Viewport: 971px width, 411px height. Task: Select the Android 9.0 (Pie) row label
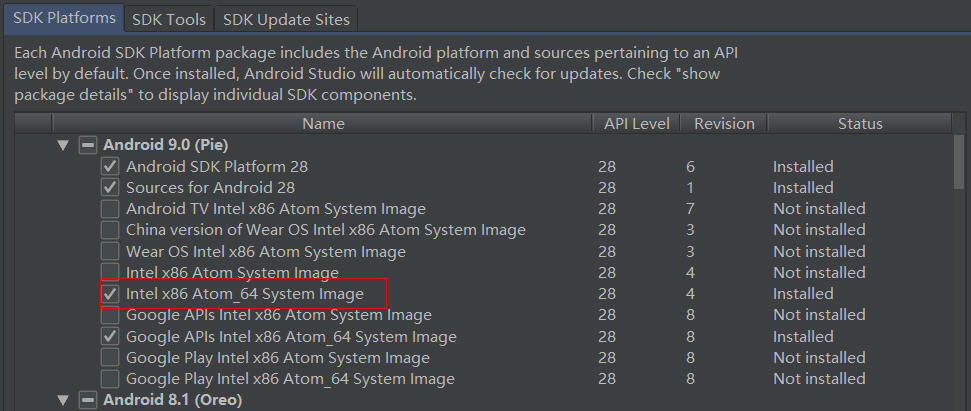(166, 145)
